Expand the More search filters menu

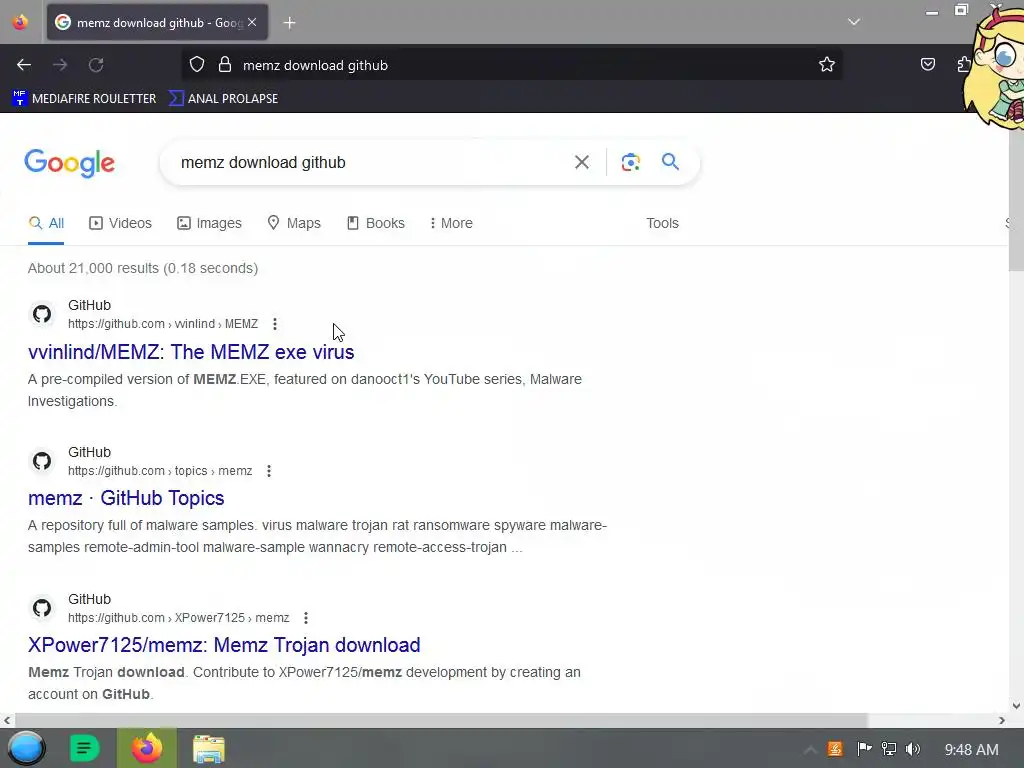coord(451,223)
